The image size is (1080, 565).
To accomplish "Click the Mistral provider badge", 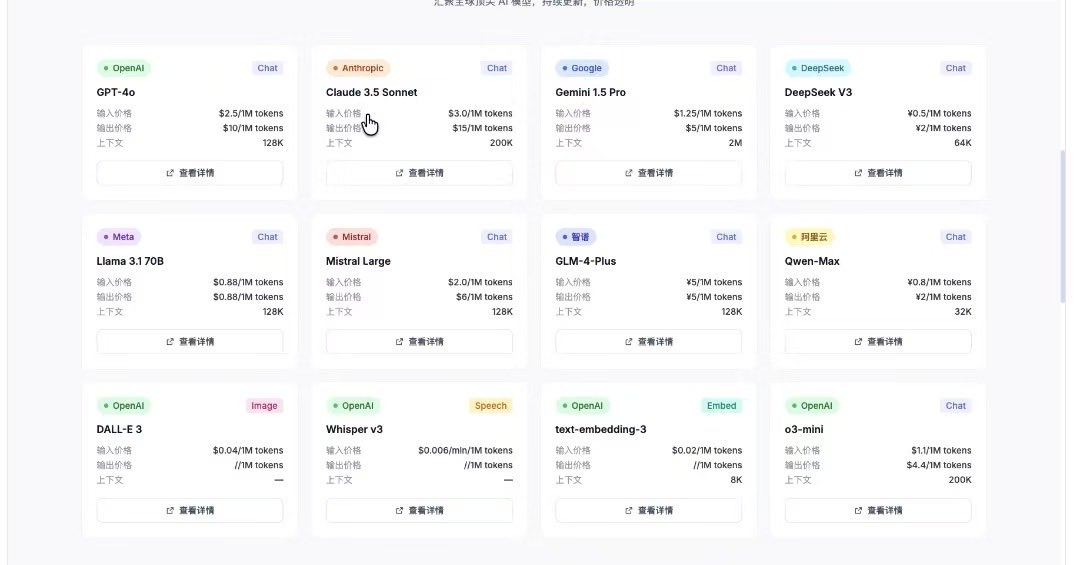I will 352,237.
